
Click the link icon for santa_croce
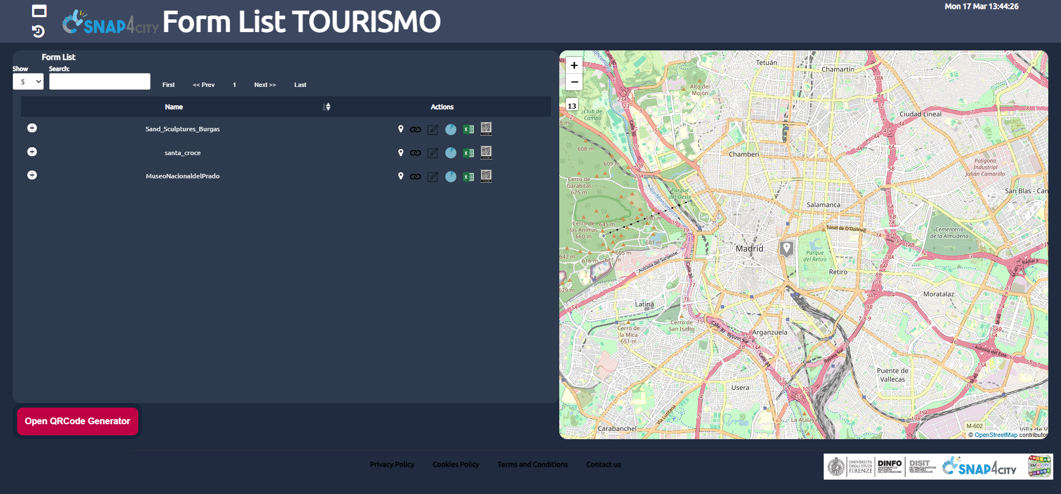(416, 153)
